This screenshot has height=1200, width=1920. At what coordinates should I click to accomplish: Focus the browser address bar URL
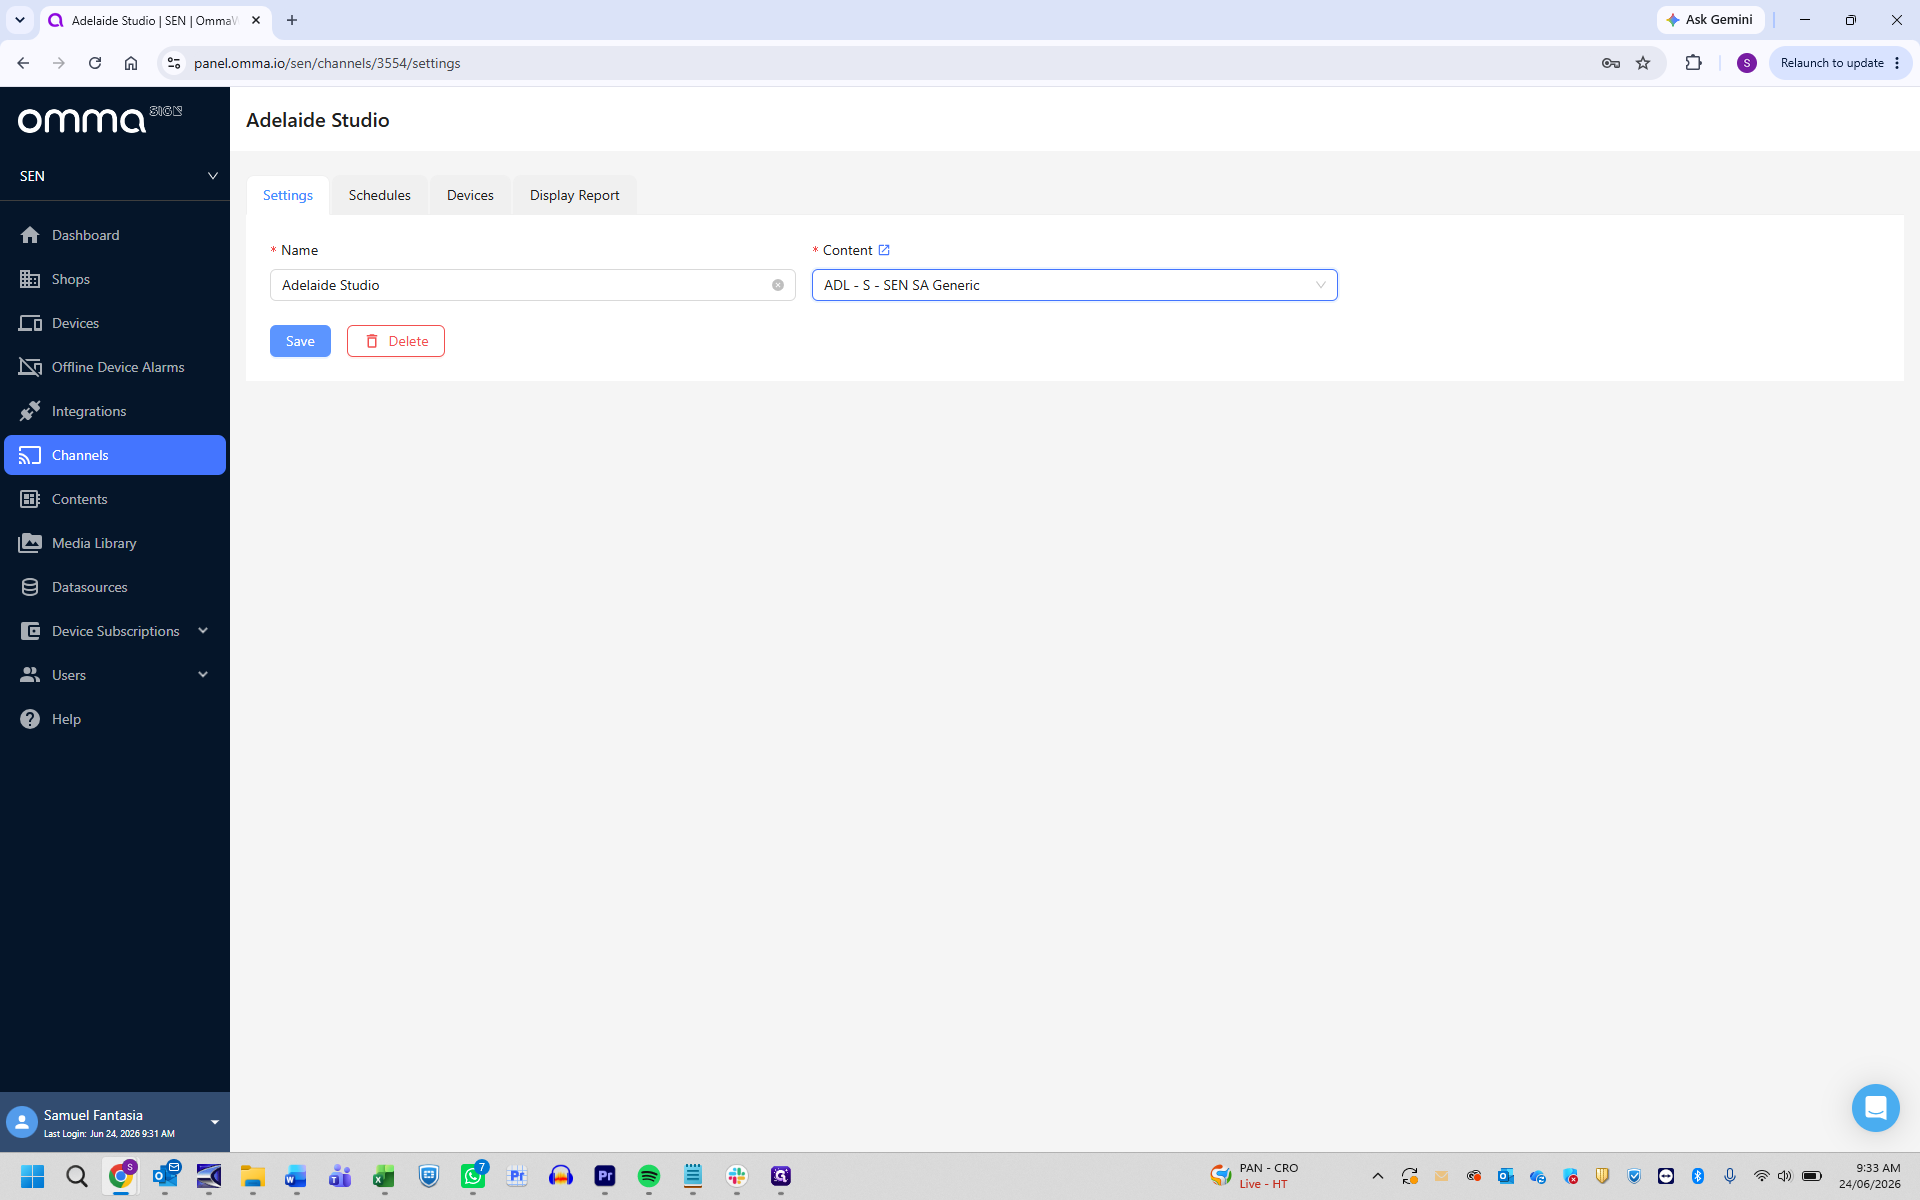pyautogui.click(x=327, y=63)
